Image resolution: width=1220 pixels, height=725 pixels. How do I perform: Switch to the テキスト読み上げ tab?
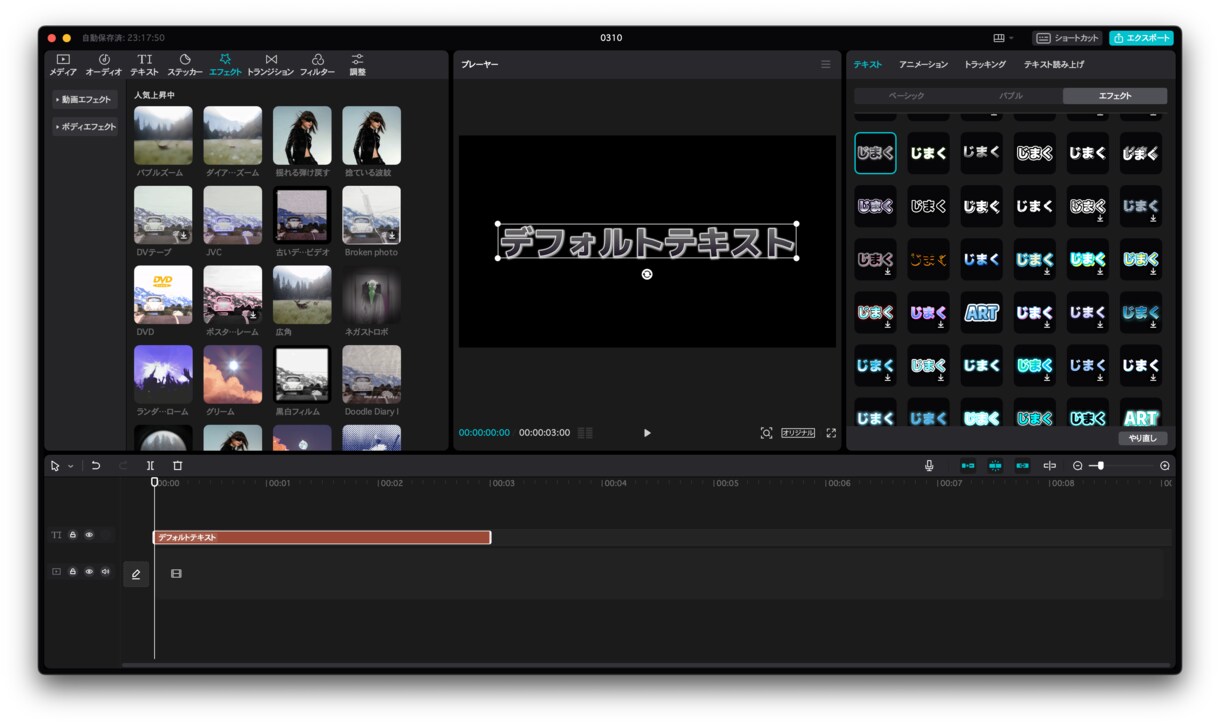click(1054, 64)
